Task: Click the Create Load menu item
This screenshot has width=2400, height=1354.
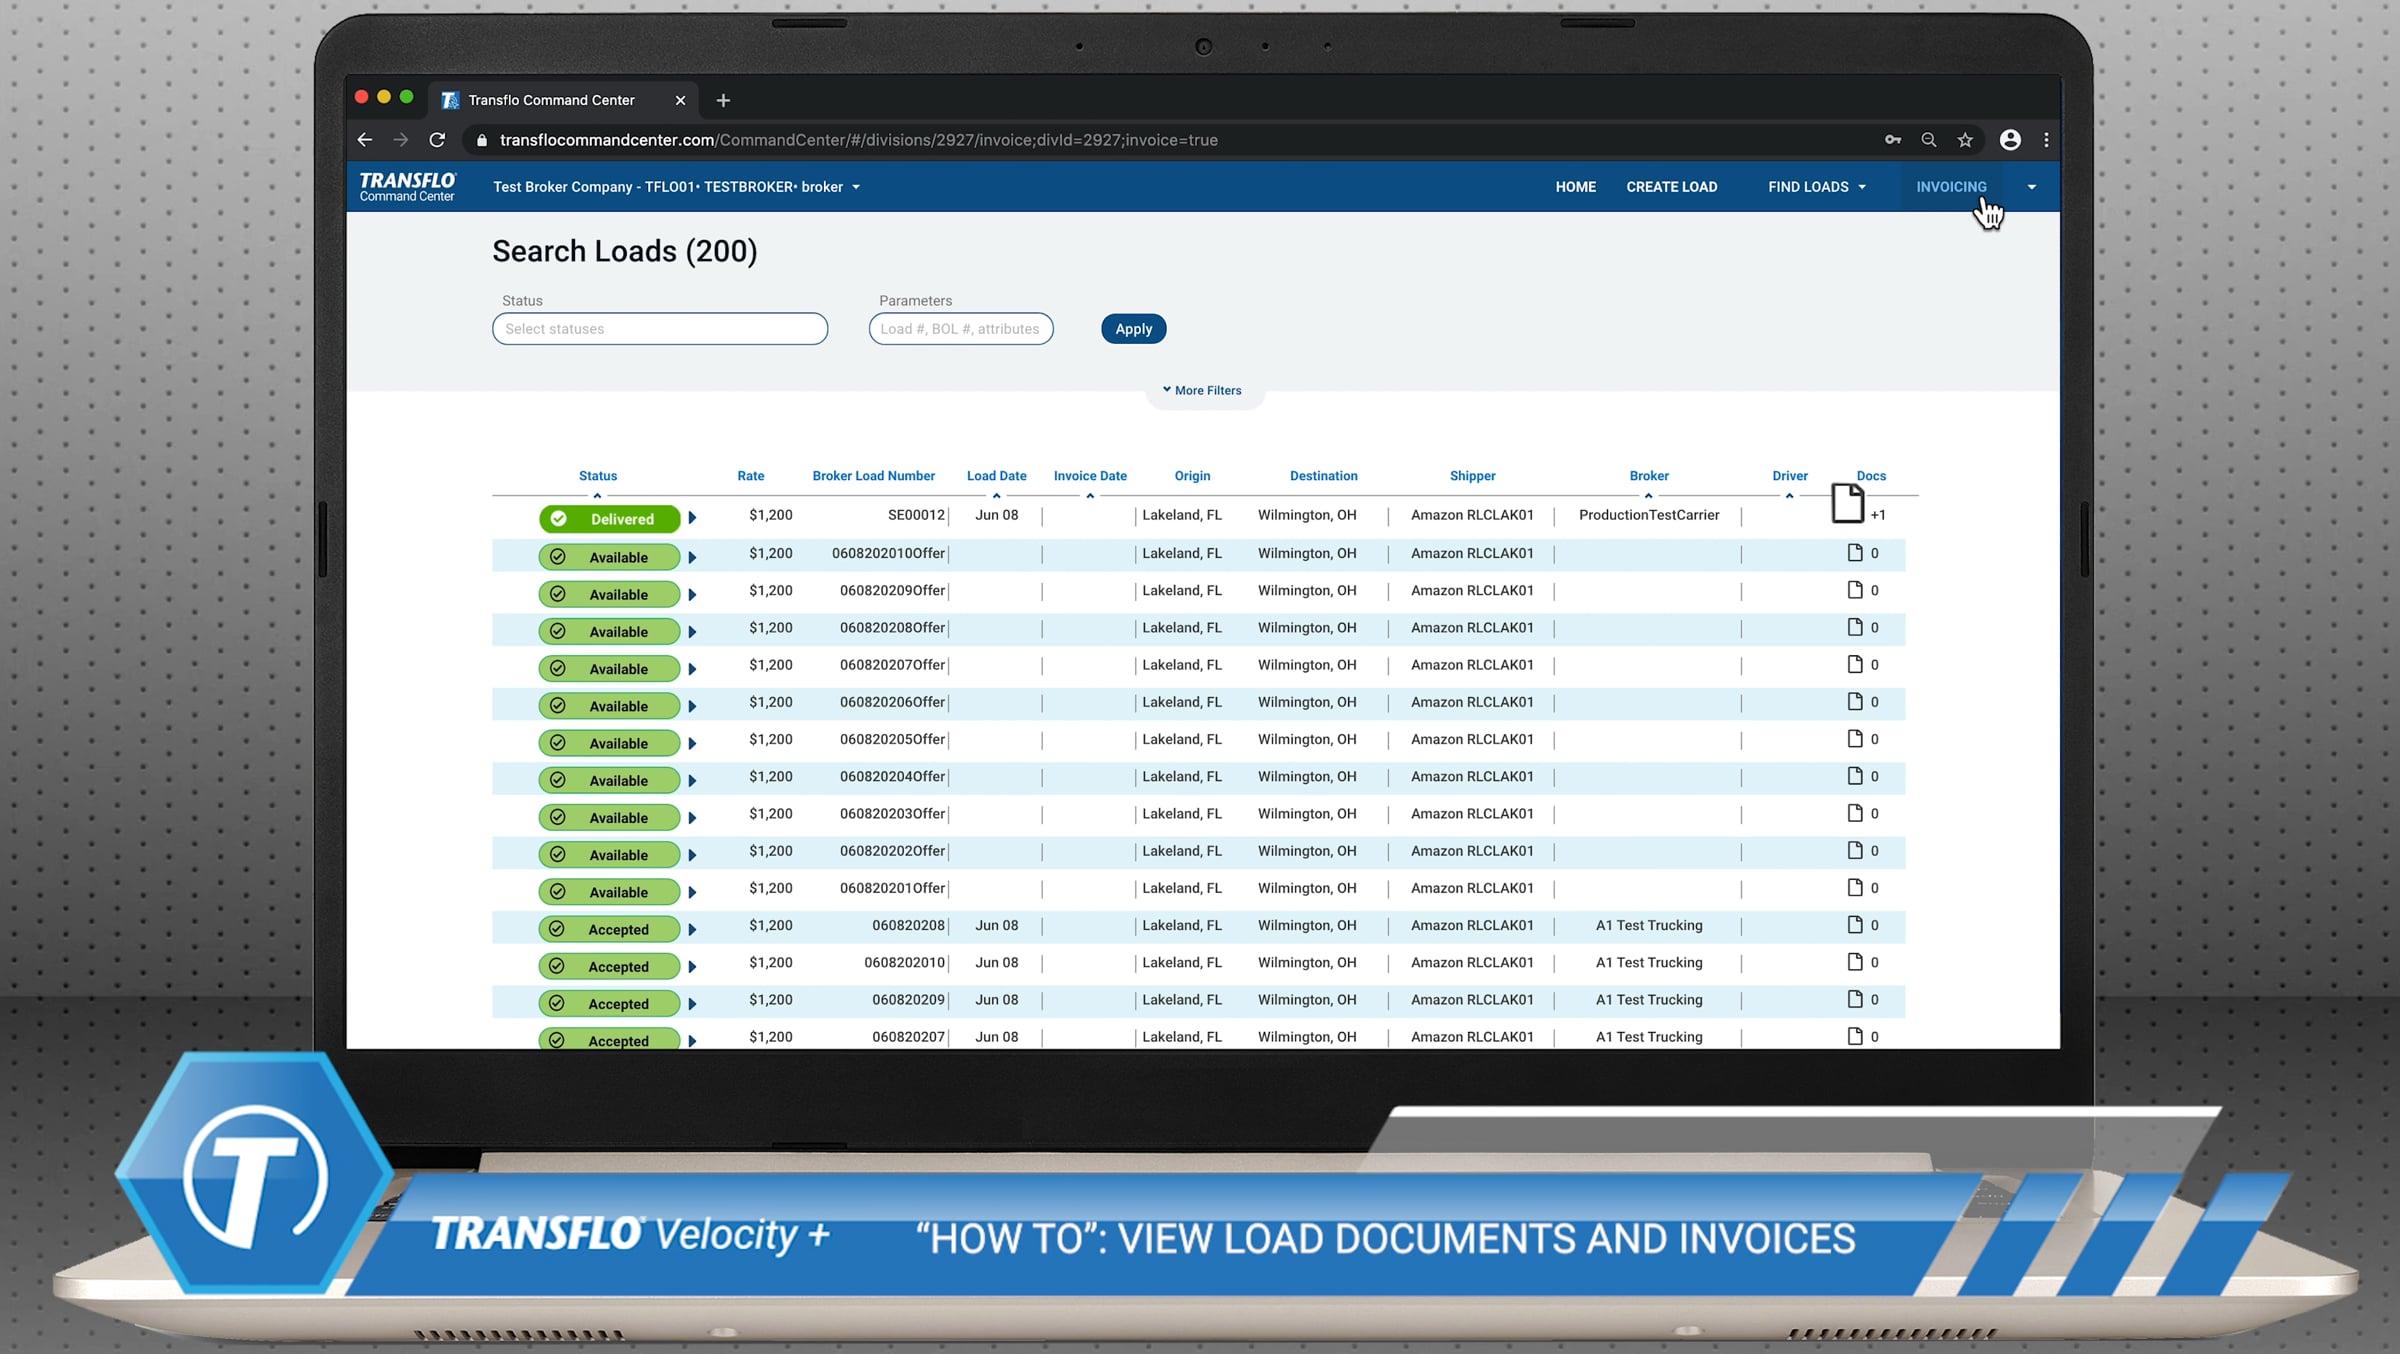Action: coord(1671,187)
